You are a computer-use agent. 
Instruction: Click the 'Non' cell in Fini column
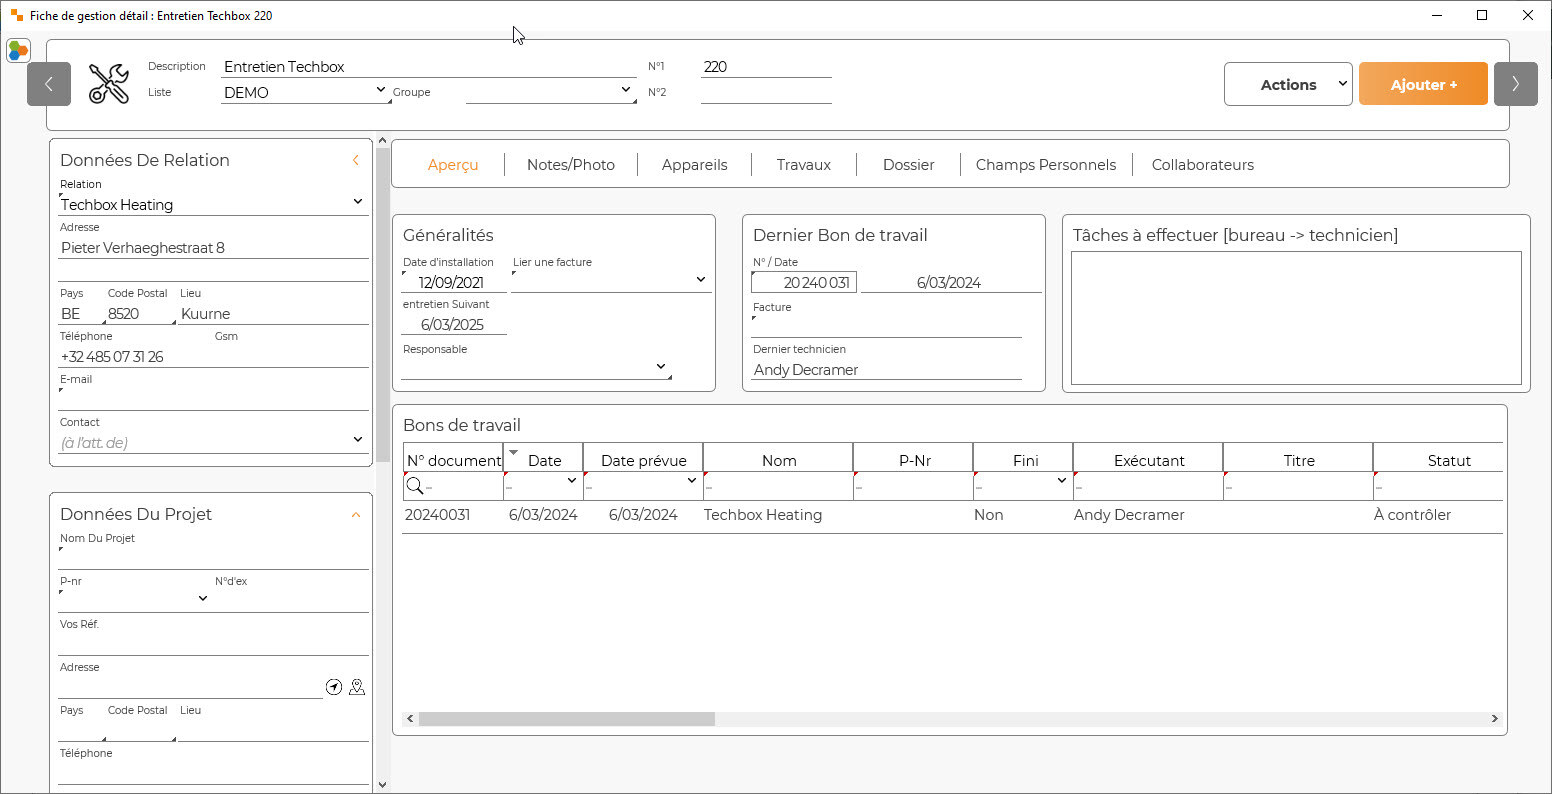(x=988, y=515)
